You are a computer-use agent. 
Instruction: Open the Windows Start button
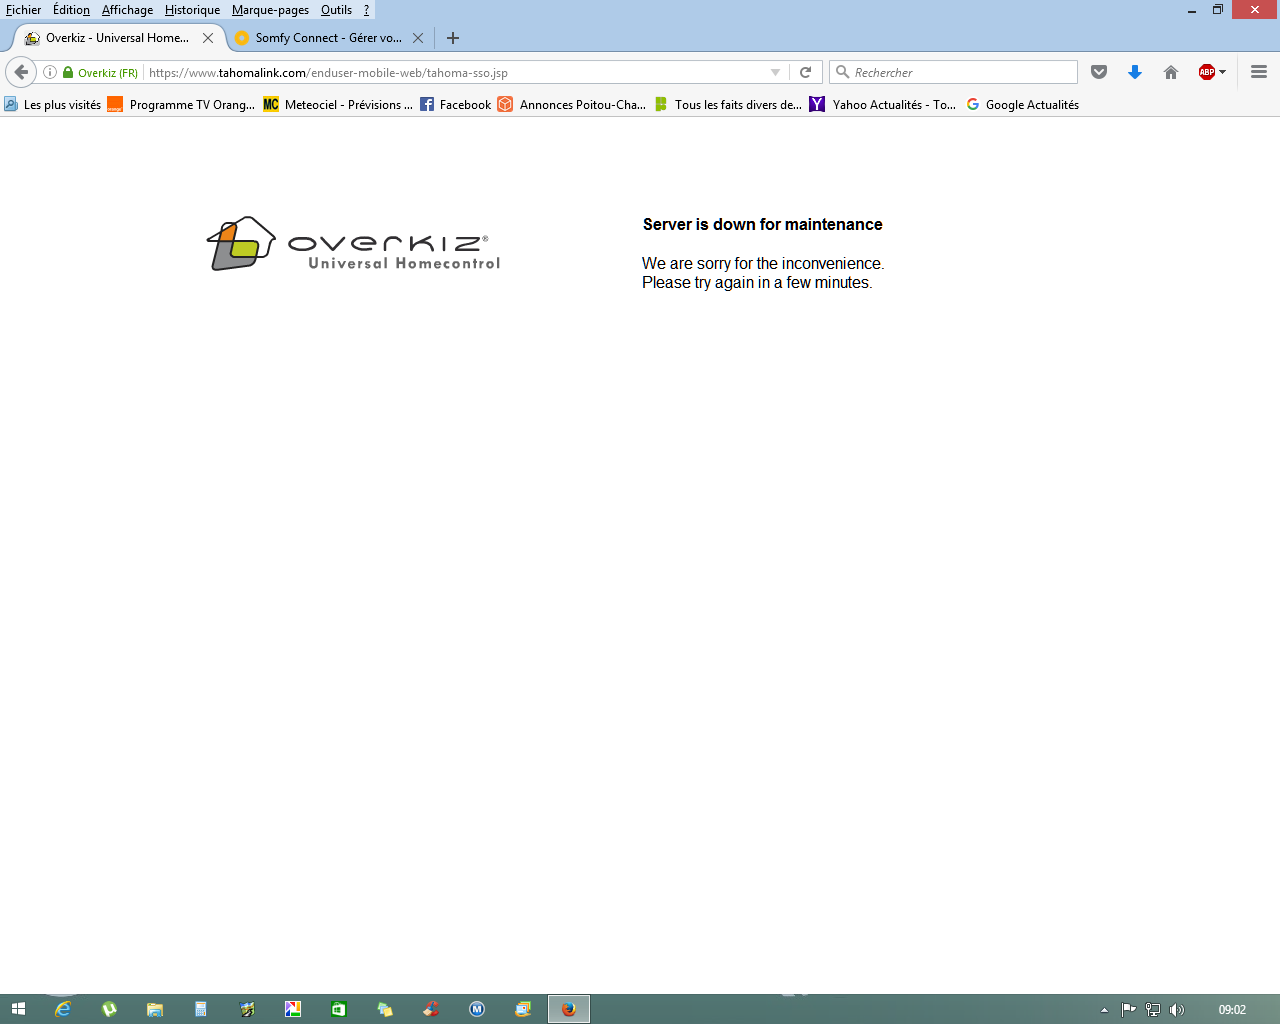pyautogui.click(x=18, y=1009)
